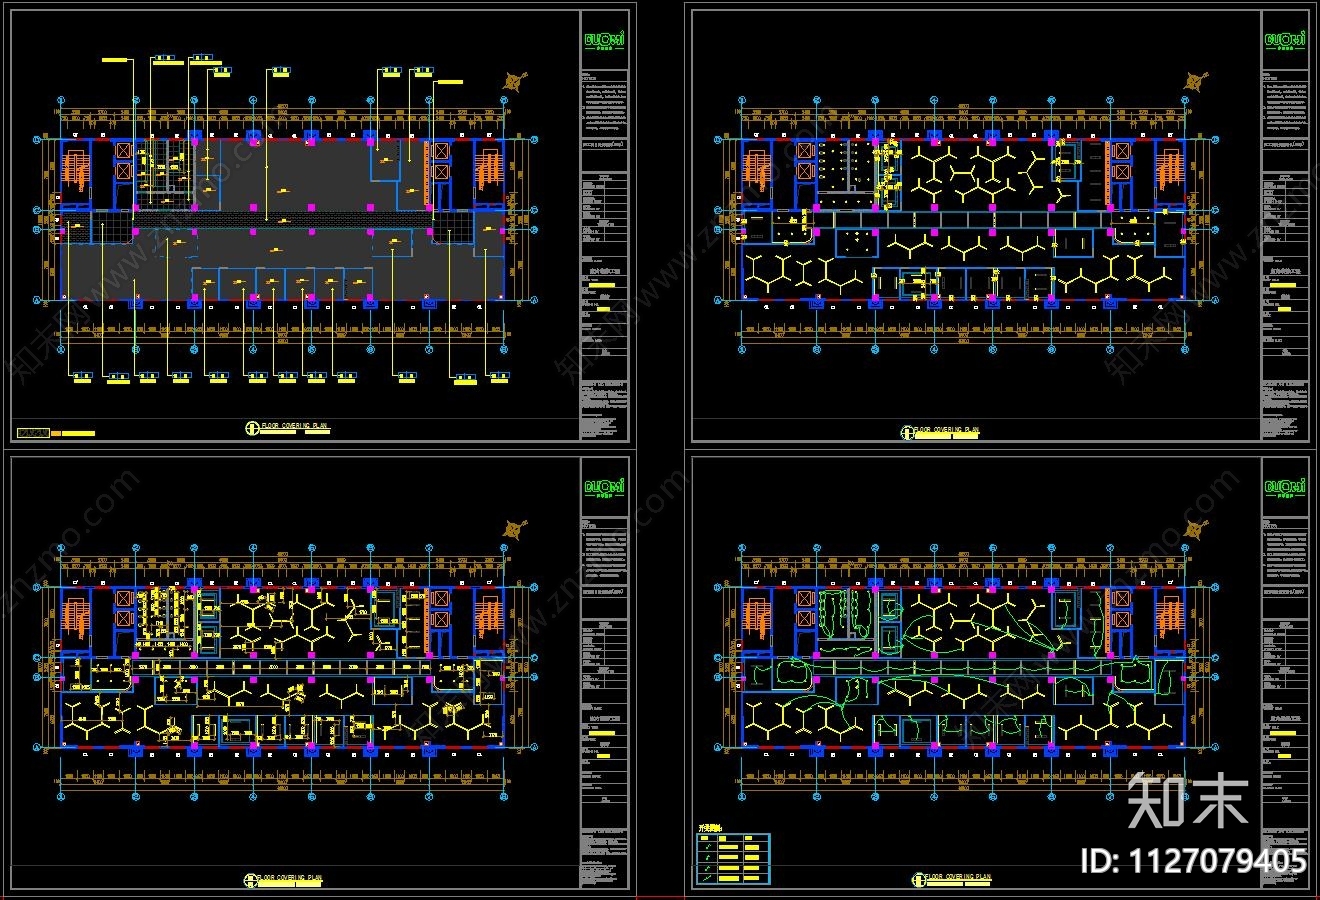
Task: Click 'FLOOR COVERING PLAN' title in top-left sheet
Action: coord(294,426)
